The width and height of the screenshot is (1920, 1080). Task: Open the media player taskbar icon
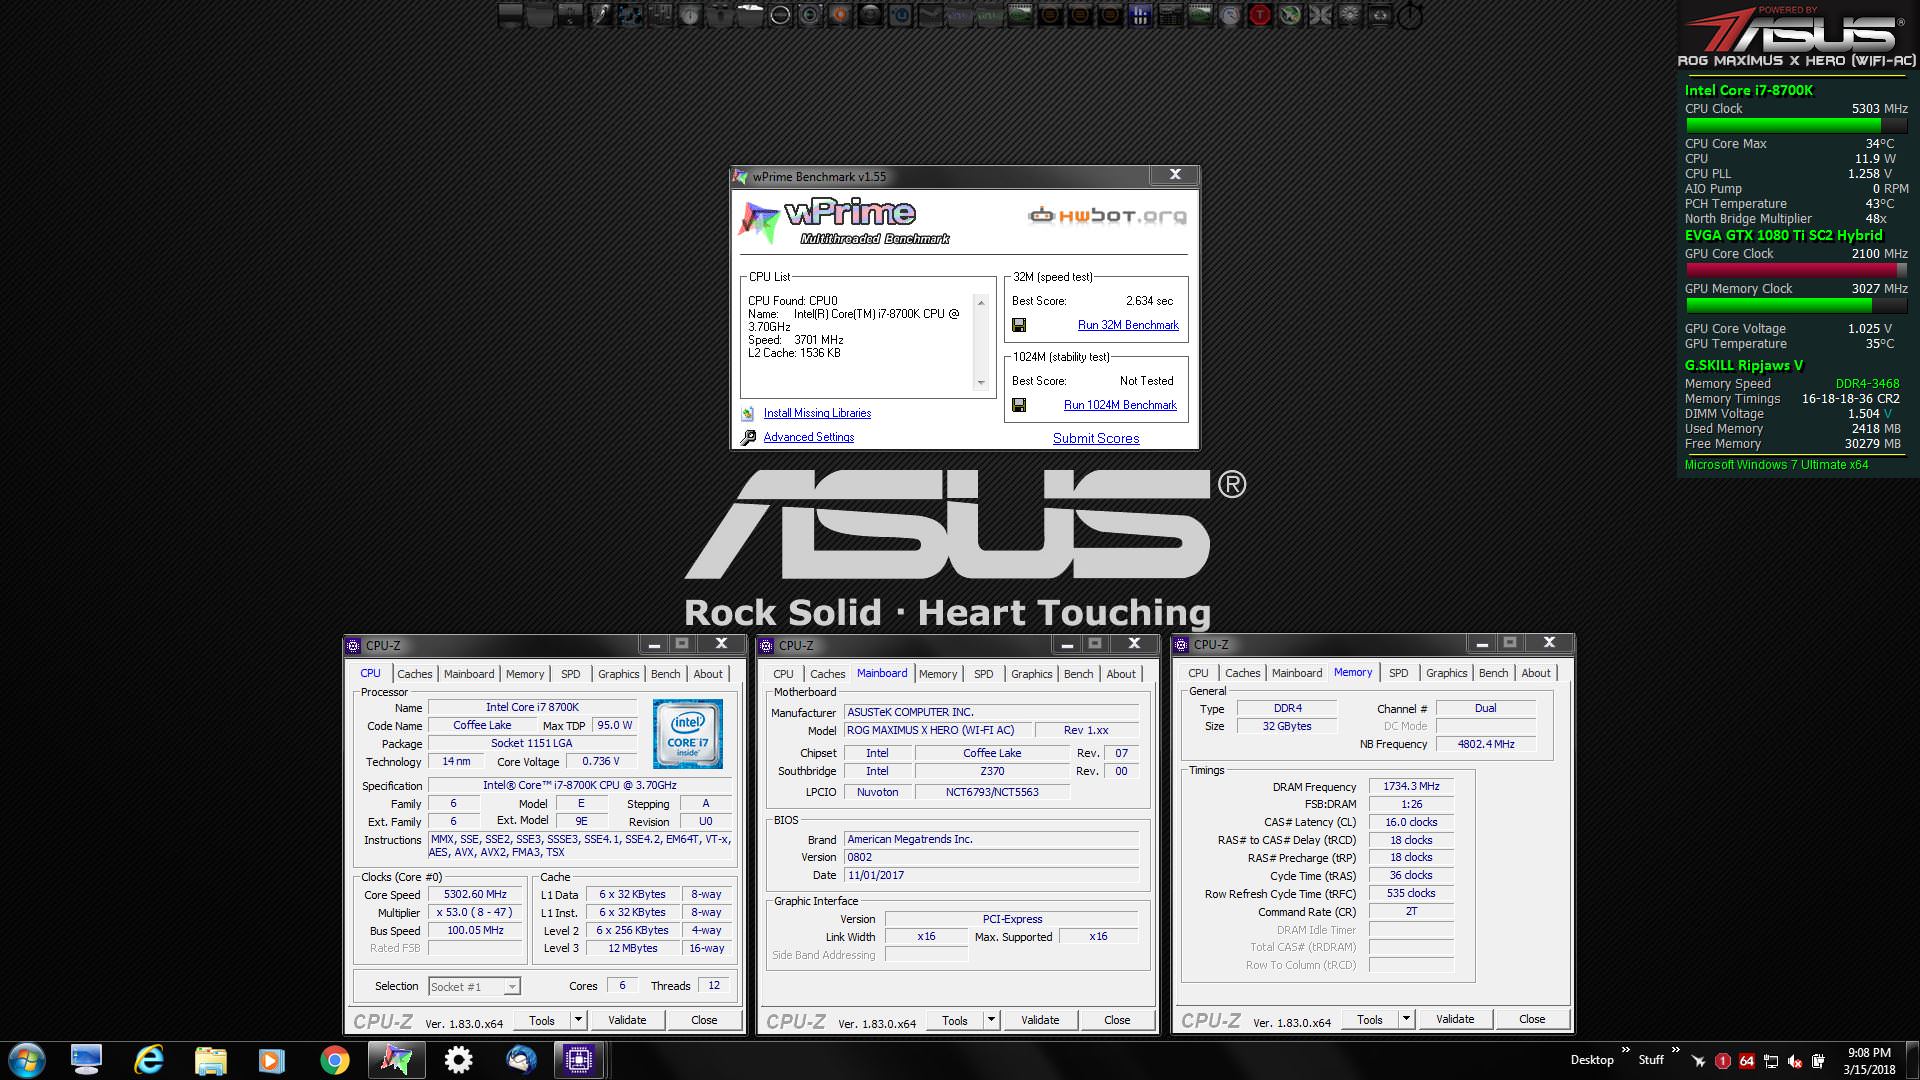tap(272, 1060)
